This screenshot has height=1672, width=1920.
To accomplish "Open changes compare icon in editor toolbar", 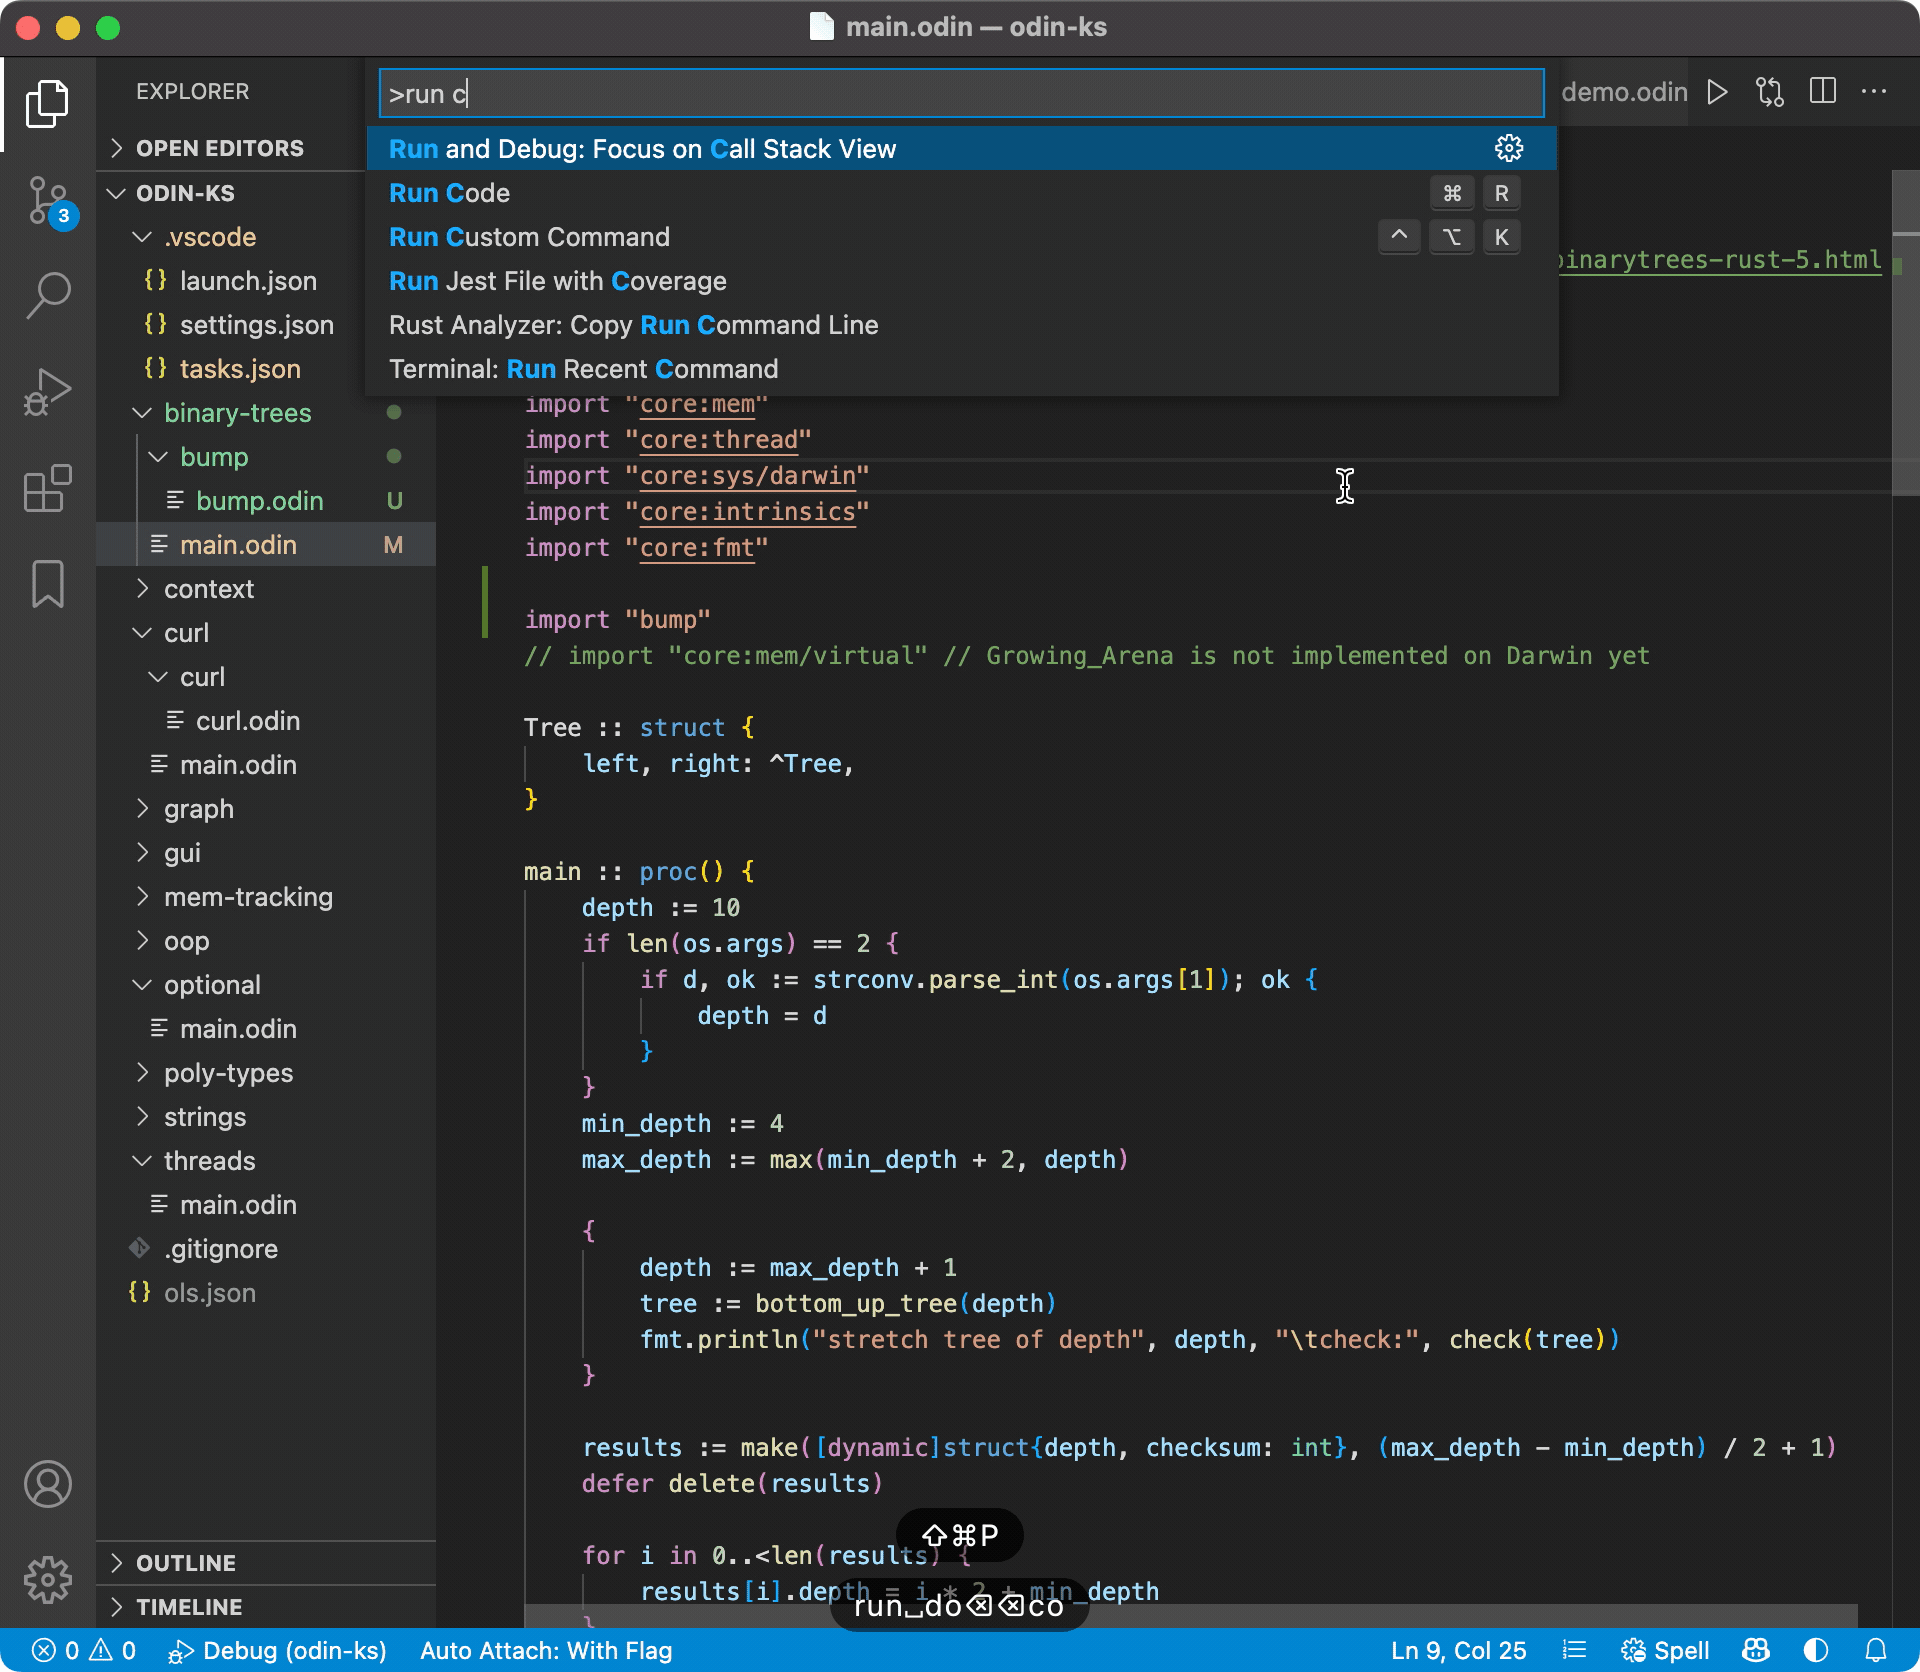I will coord(1770,92).
